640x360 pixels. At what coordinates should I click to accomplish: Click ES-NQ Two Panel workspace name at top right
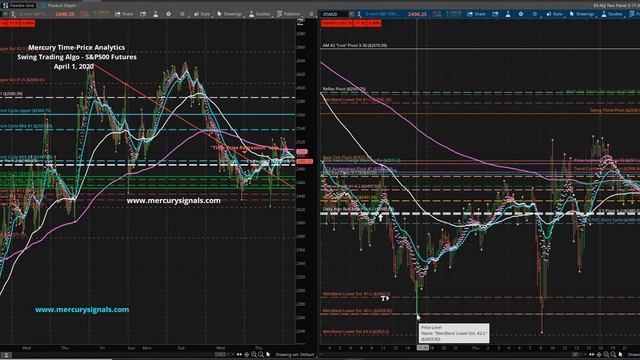click(617, 5)
